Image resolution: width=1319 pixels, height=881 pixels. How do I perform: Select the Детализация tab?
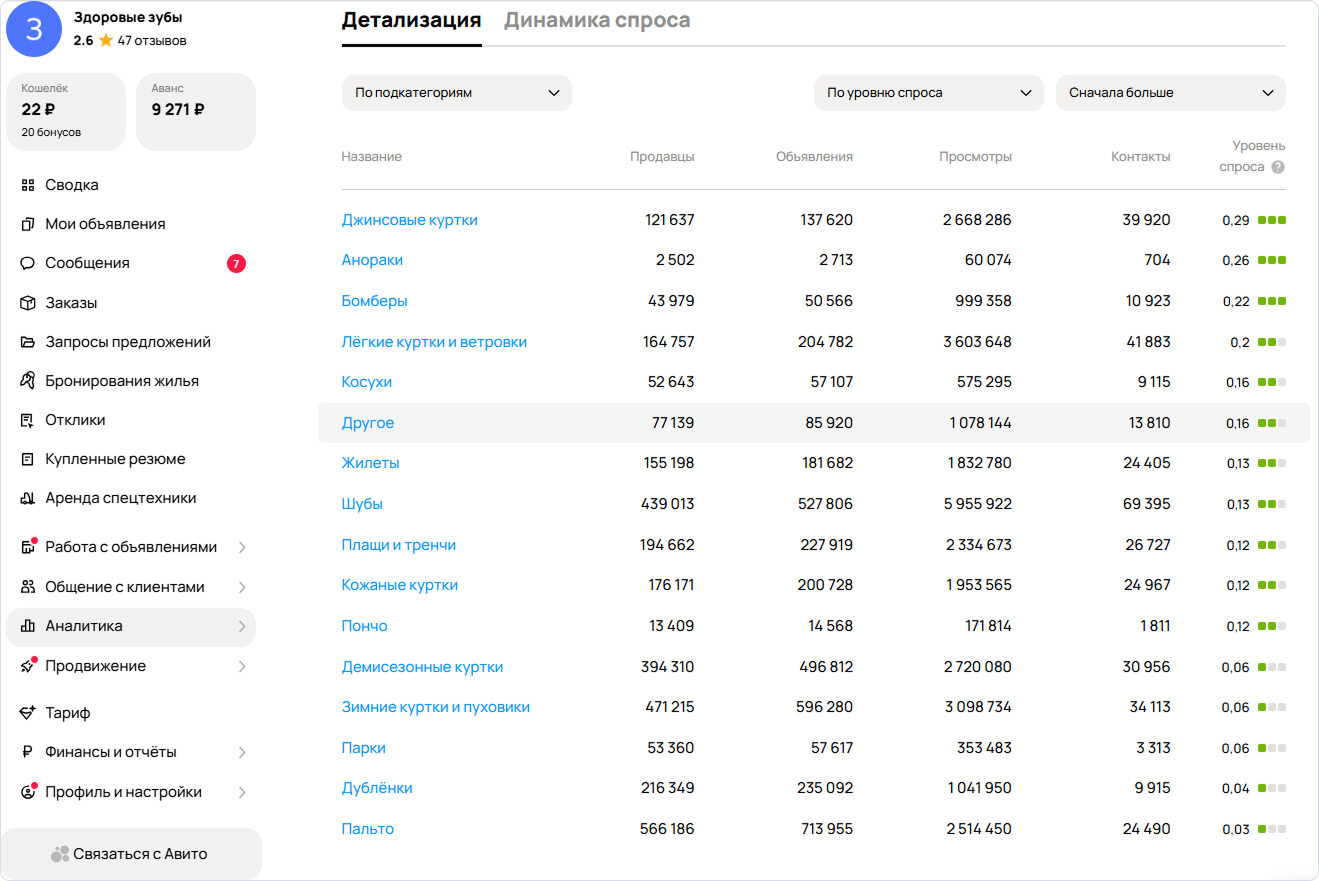[x=411, y=21]
